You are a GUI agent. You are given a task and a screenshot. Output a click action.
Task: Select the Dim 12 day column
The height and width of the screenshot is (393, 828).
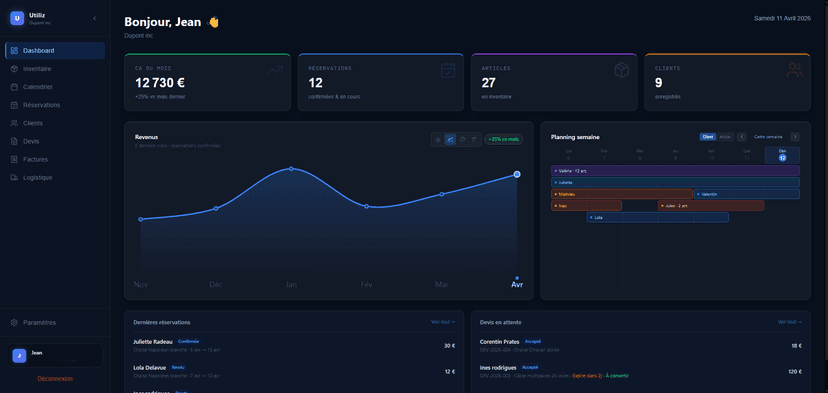(x=782, y=155)
